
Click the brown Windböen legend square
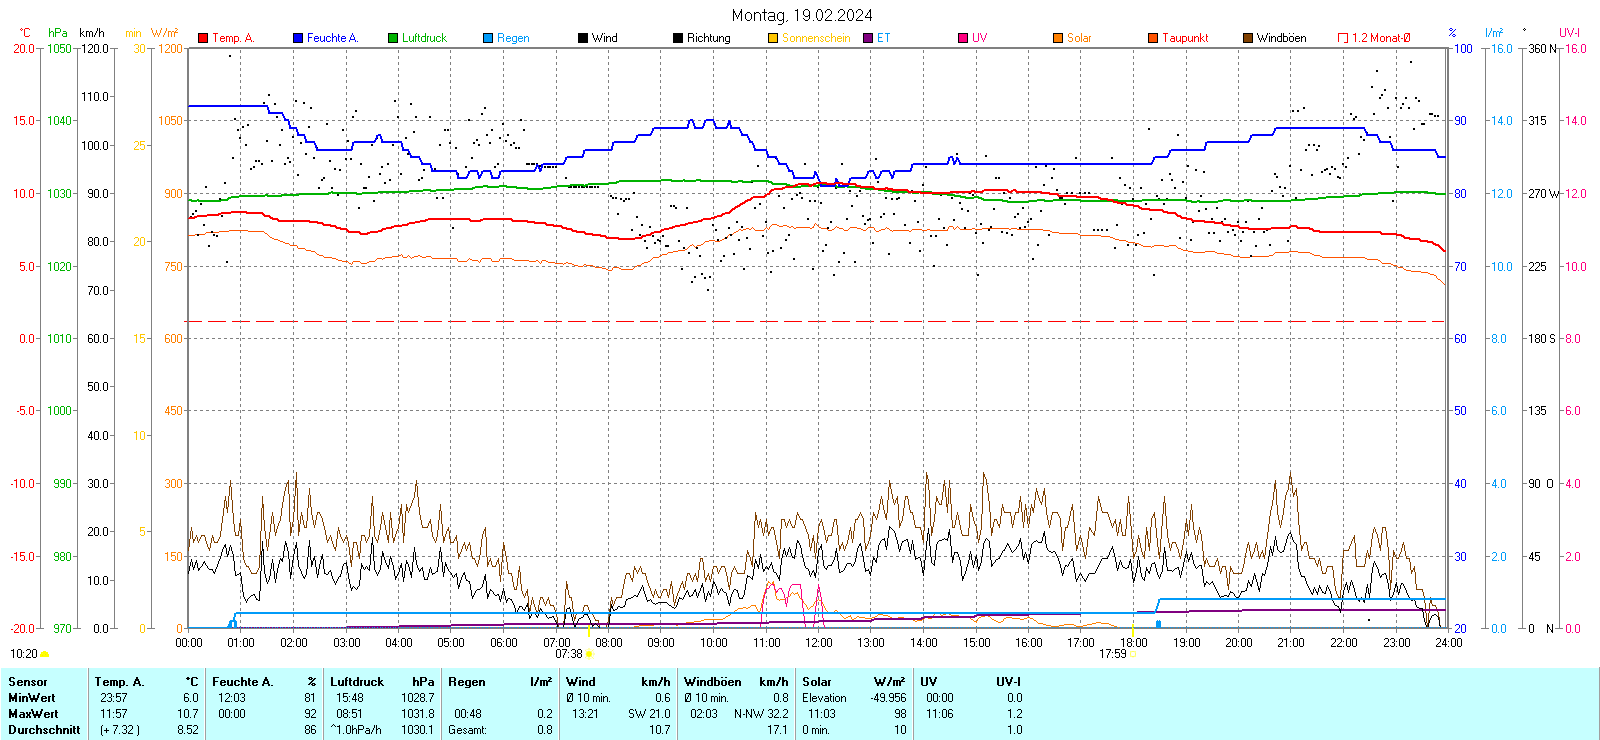point(1248,38)
